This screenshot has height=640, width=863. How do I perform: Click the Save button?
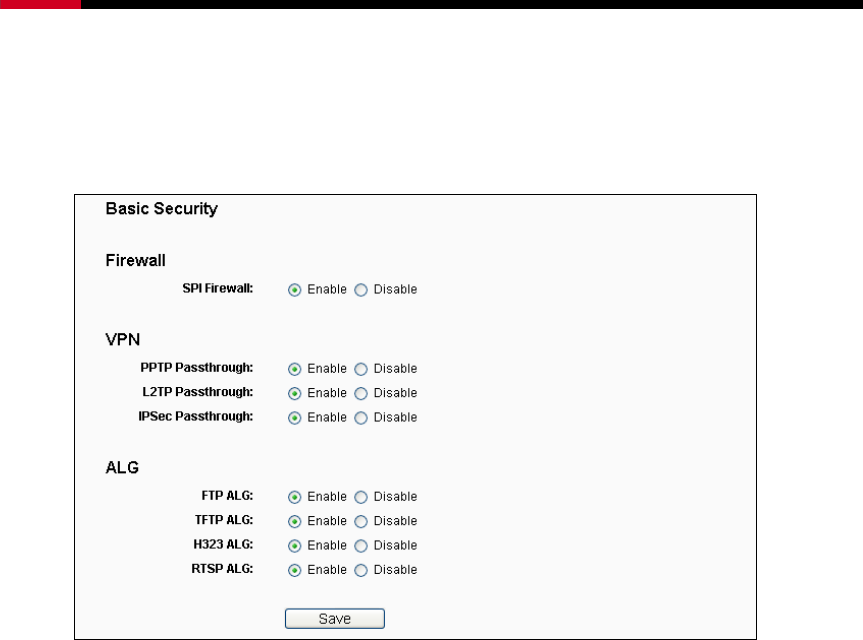tap(335, 619)
